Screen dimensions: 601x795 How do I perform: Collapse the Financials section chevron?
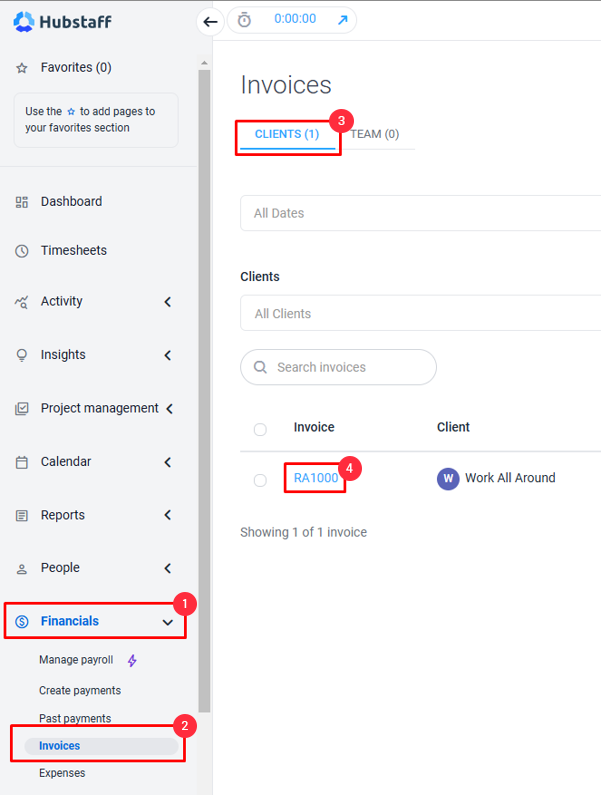pyautogui.click(x=168, y=622)
